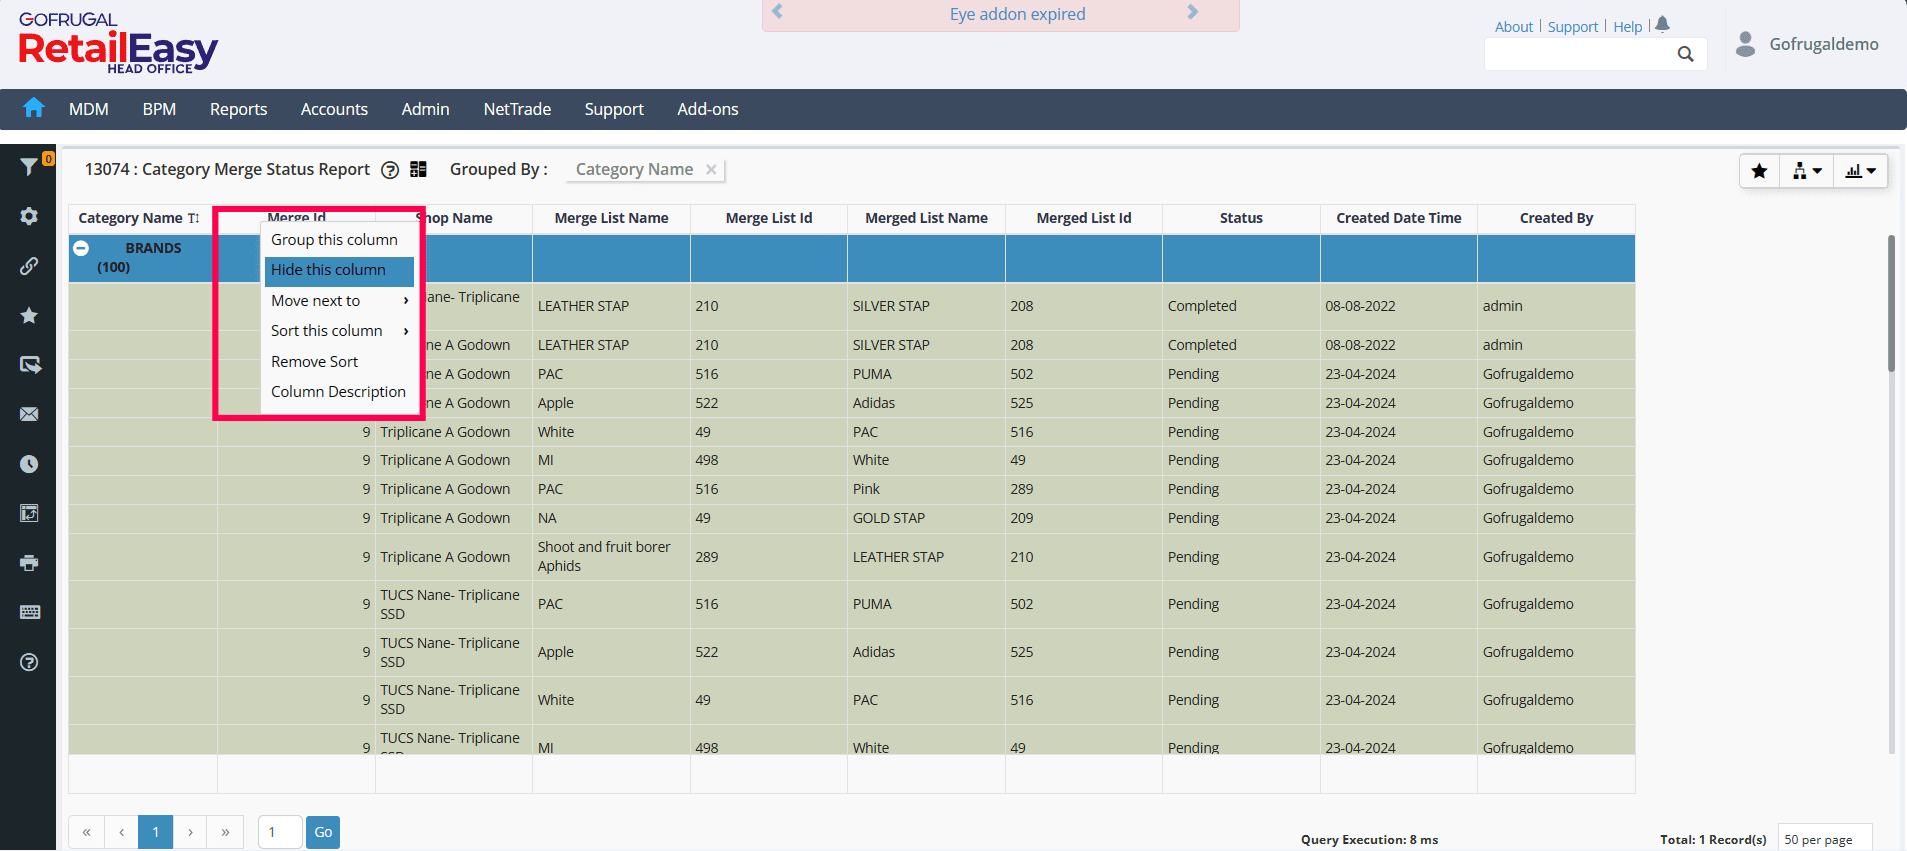
Task: Remove the Category Name grouping tag
Action: (x=711, y=170)
